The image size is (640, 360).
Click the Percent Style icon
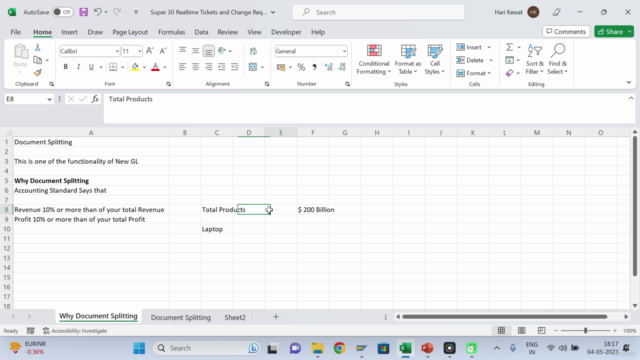[301, 67]
